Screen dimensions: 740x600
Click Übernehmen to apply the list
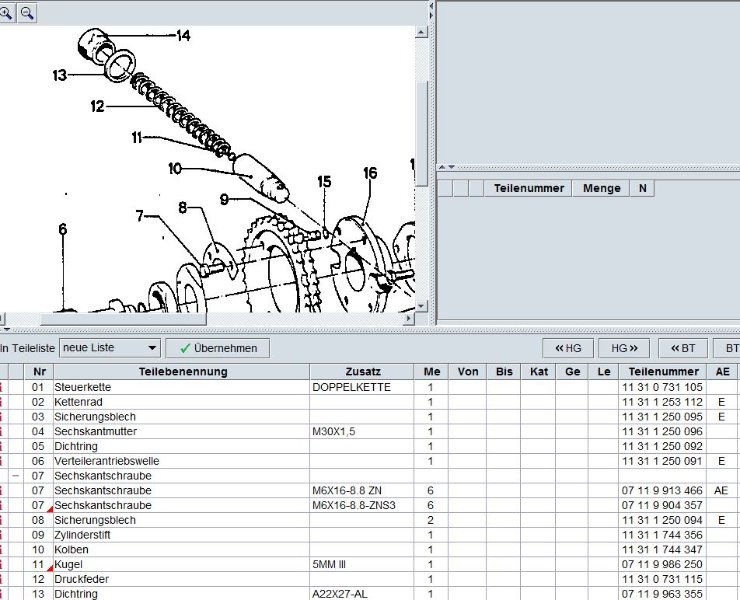point(218,348)
